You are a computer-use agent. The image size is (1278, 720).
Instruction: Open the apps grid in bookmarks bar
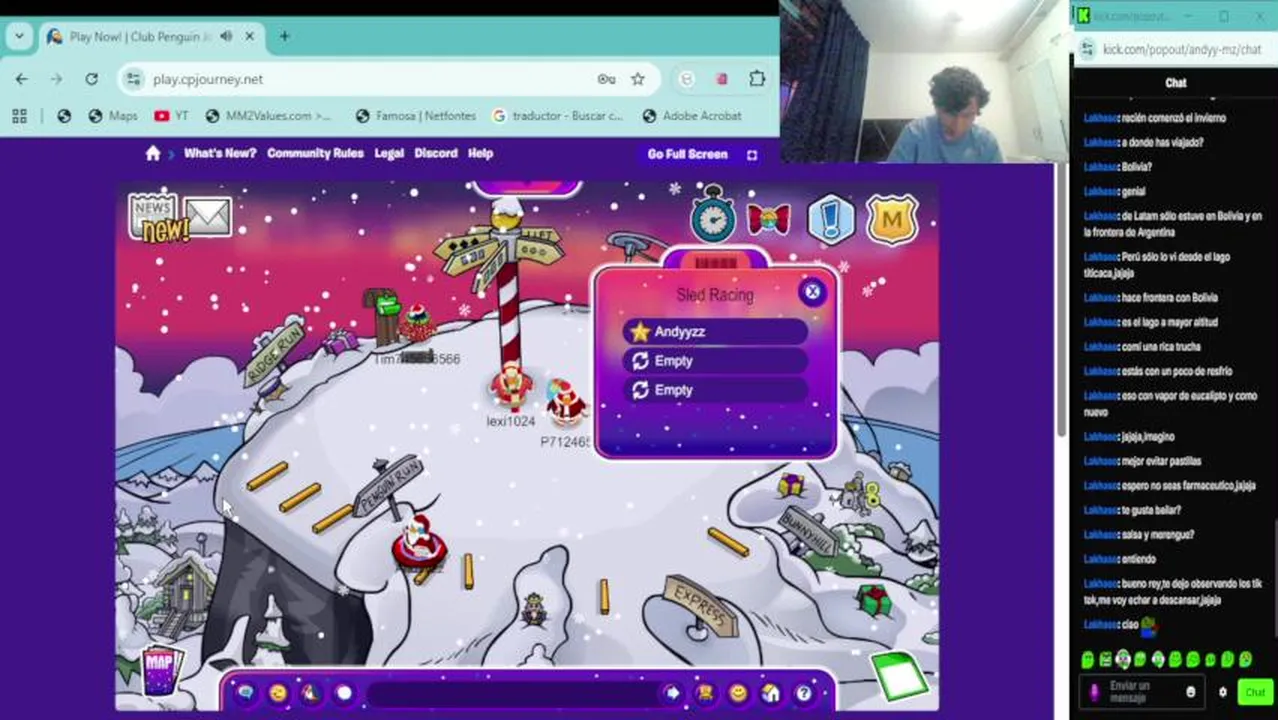point(19,116)
